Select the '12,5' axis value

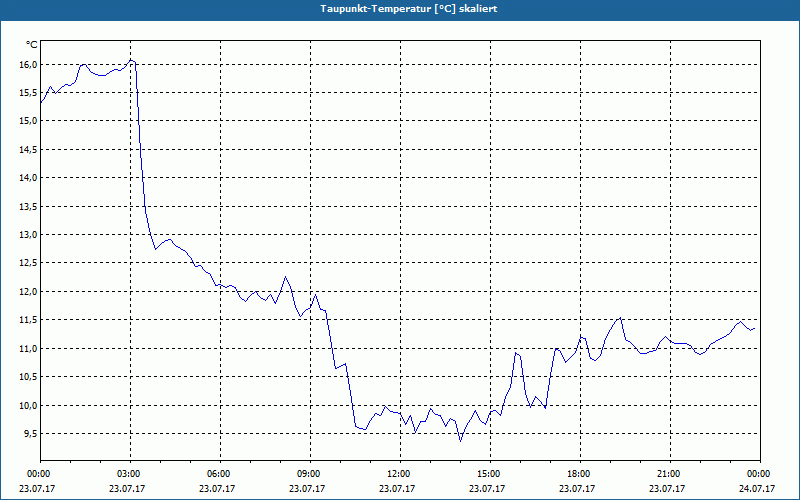coord(29,263)
